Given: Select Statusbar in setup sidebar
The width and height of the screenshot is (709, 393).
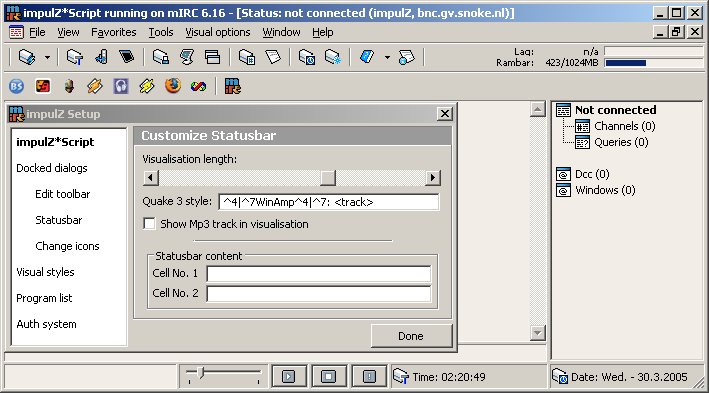Looking at the screenshot, I should [59, 220].
